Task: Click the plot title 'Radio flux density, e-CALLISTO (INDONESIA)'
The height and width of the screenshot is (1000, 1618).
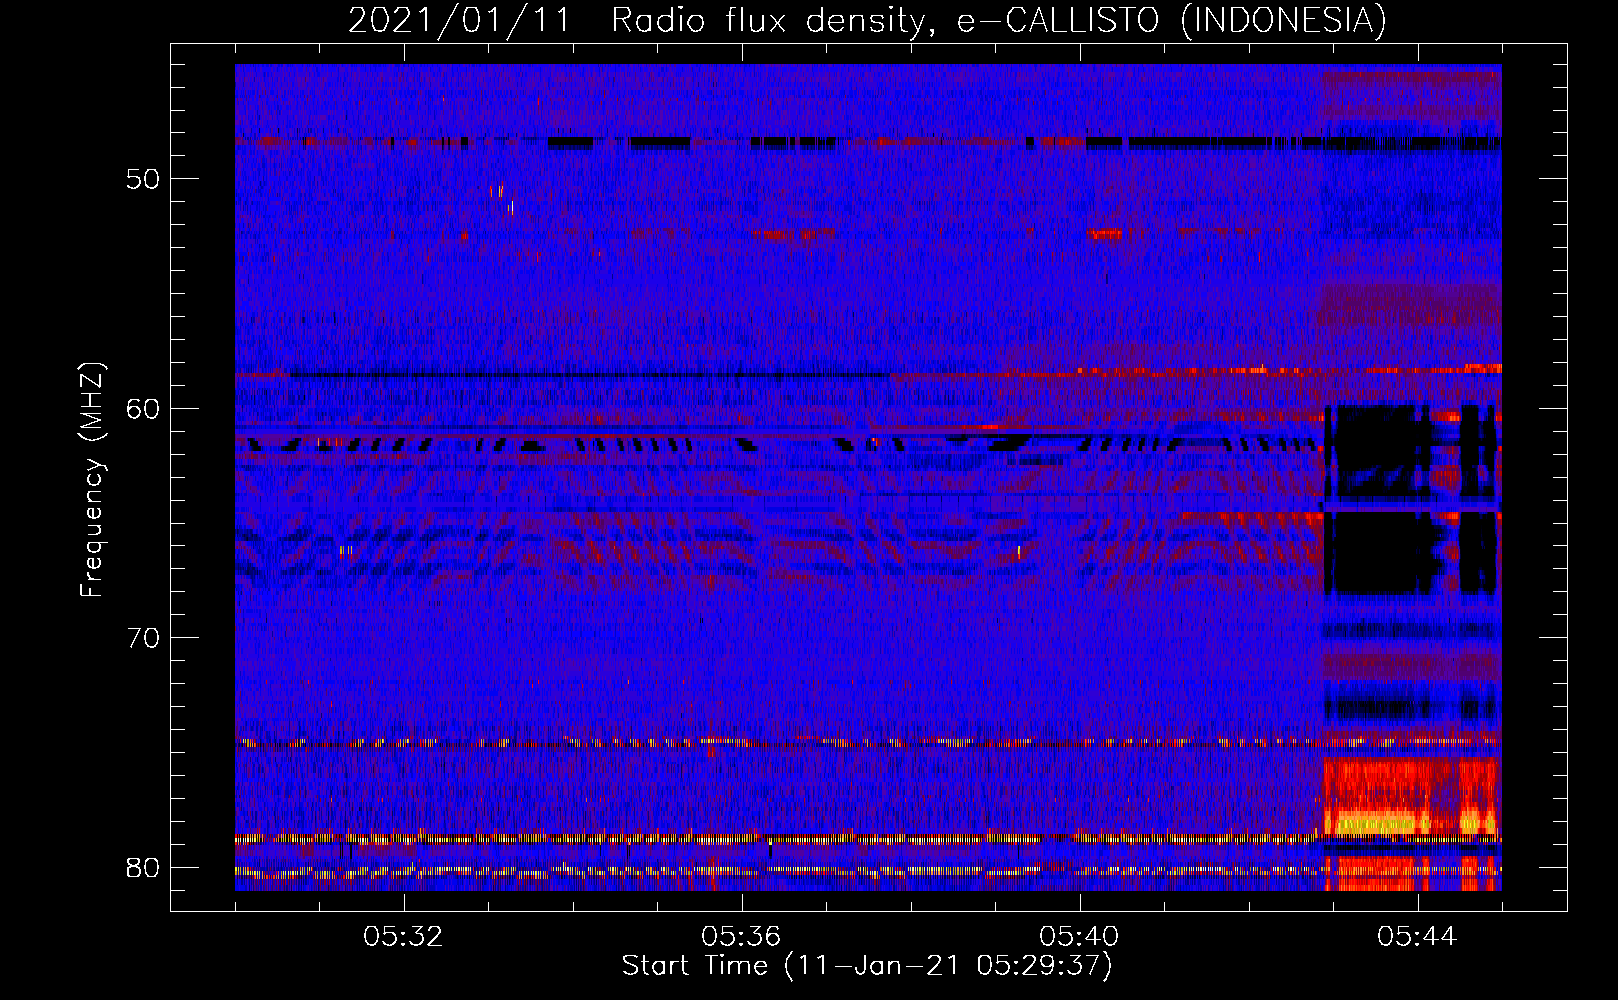Action: click(999, 20)
